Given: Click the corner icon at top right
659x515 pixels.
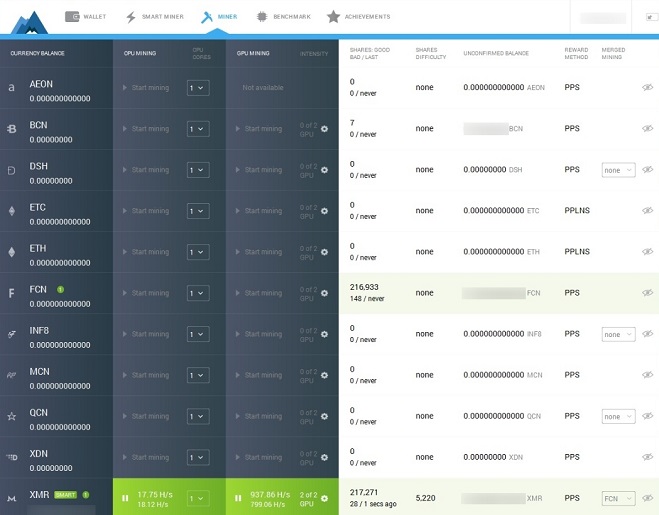Looking at the screenshot, I should [x=649, y=17].
